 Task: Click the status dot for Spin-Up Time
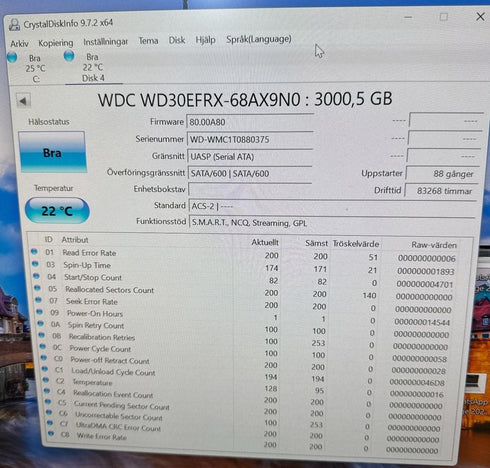coord(35,264)
